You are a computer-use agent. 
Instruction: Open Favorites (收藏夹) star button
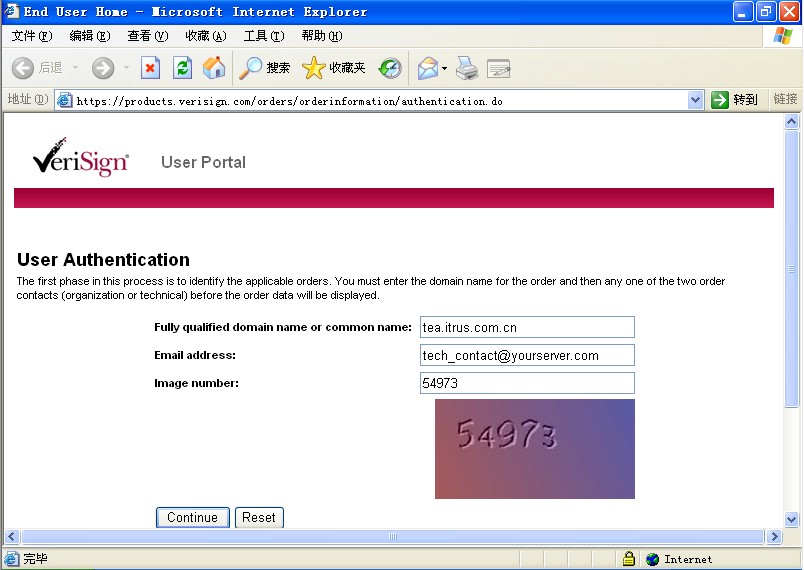333,68
